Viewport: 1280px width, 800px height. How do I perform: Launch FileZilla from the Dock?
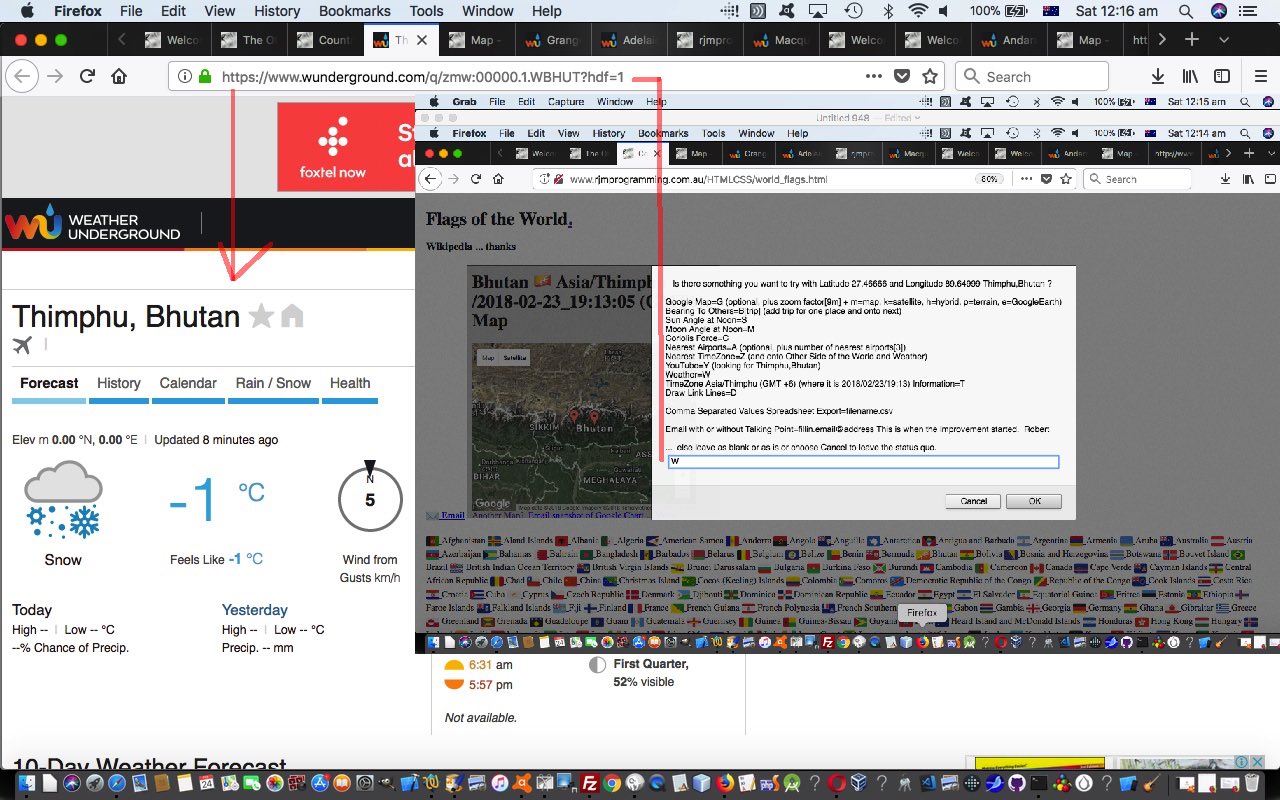(x=590, y=783)
